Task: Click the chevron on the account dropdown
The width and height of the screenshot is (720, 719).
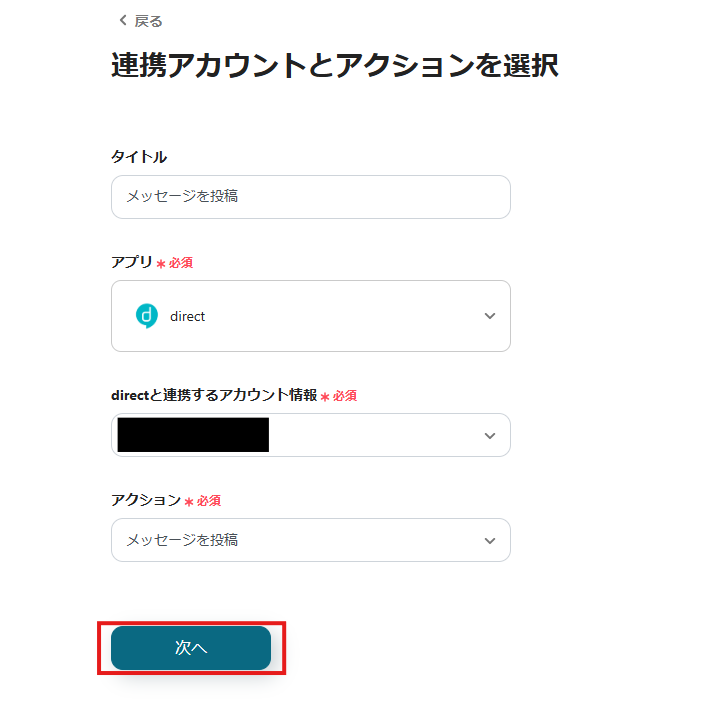Action: click(490, 436)
